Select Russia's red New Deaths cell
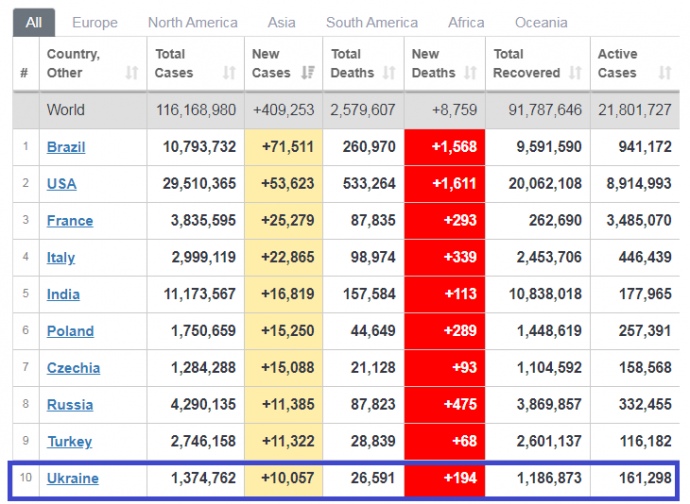Viewport: 690px width, 504px height. (445, 405)
